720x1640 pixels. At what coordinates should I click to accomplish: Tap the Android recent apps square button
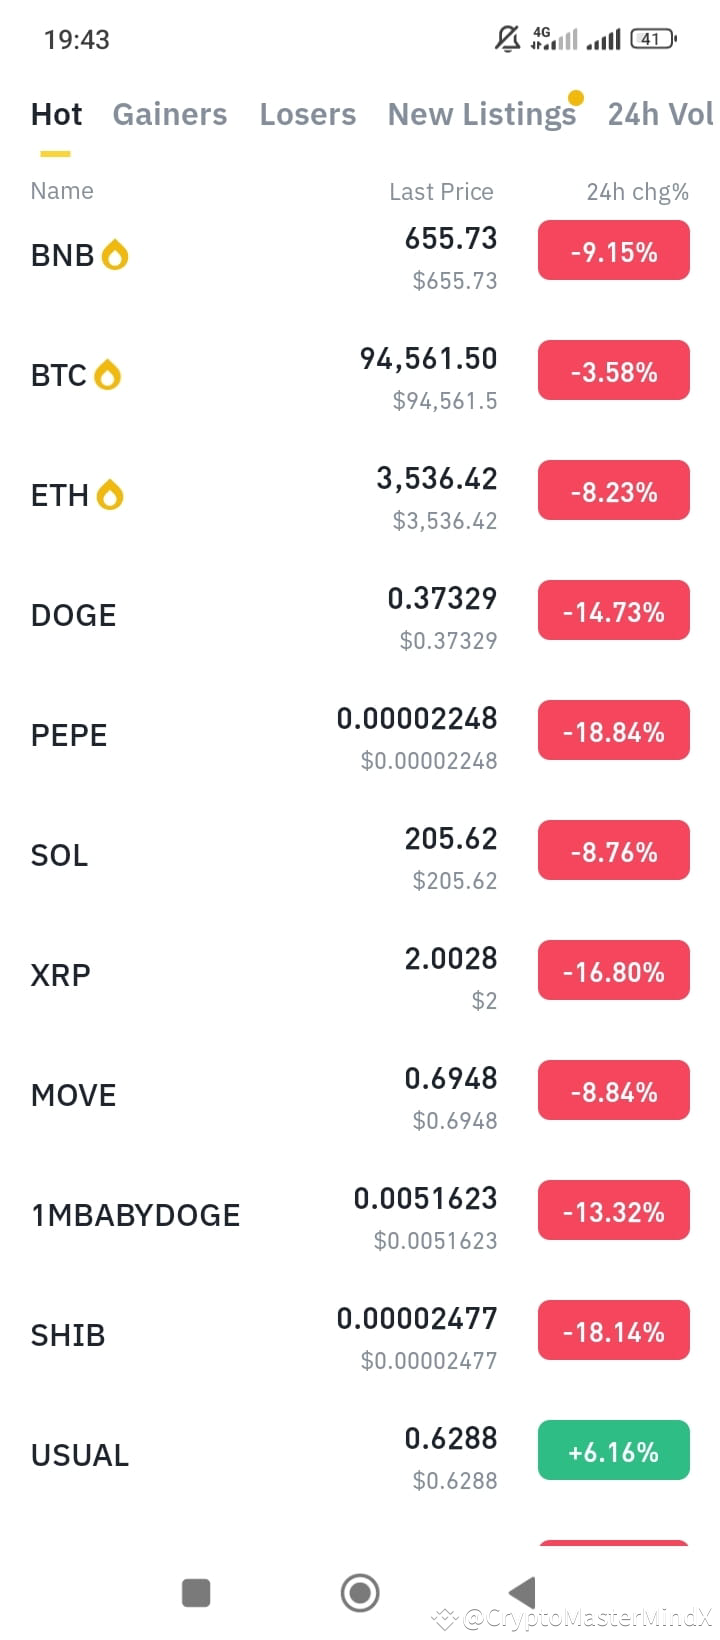(196, 1592)
